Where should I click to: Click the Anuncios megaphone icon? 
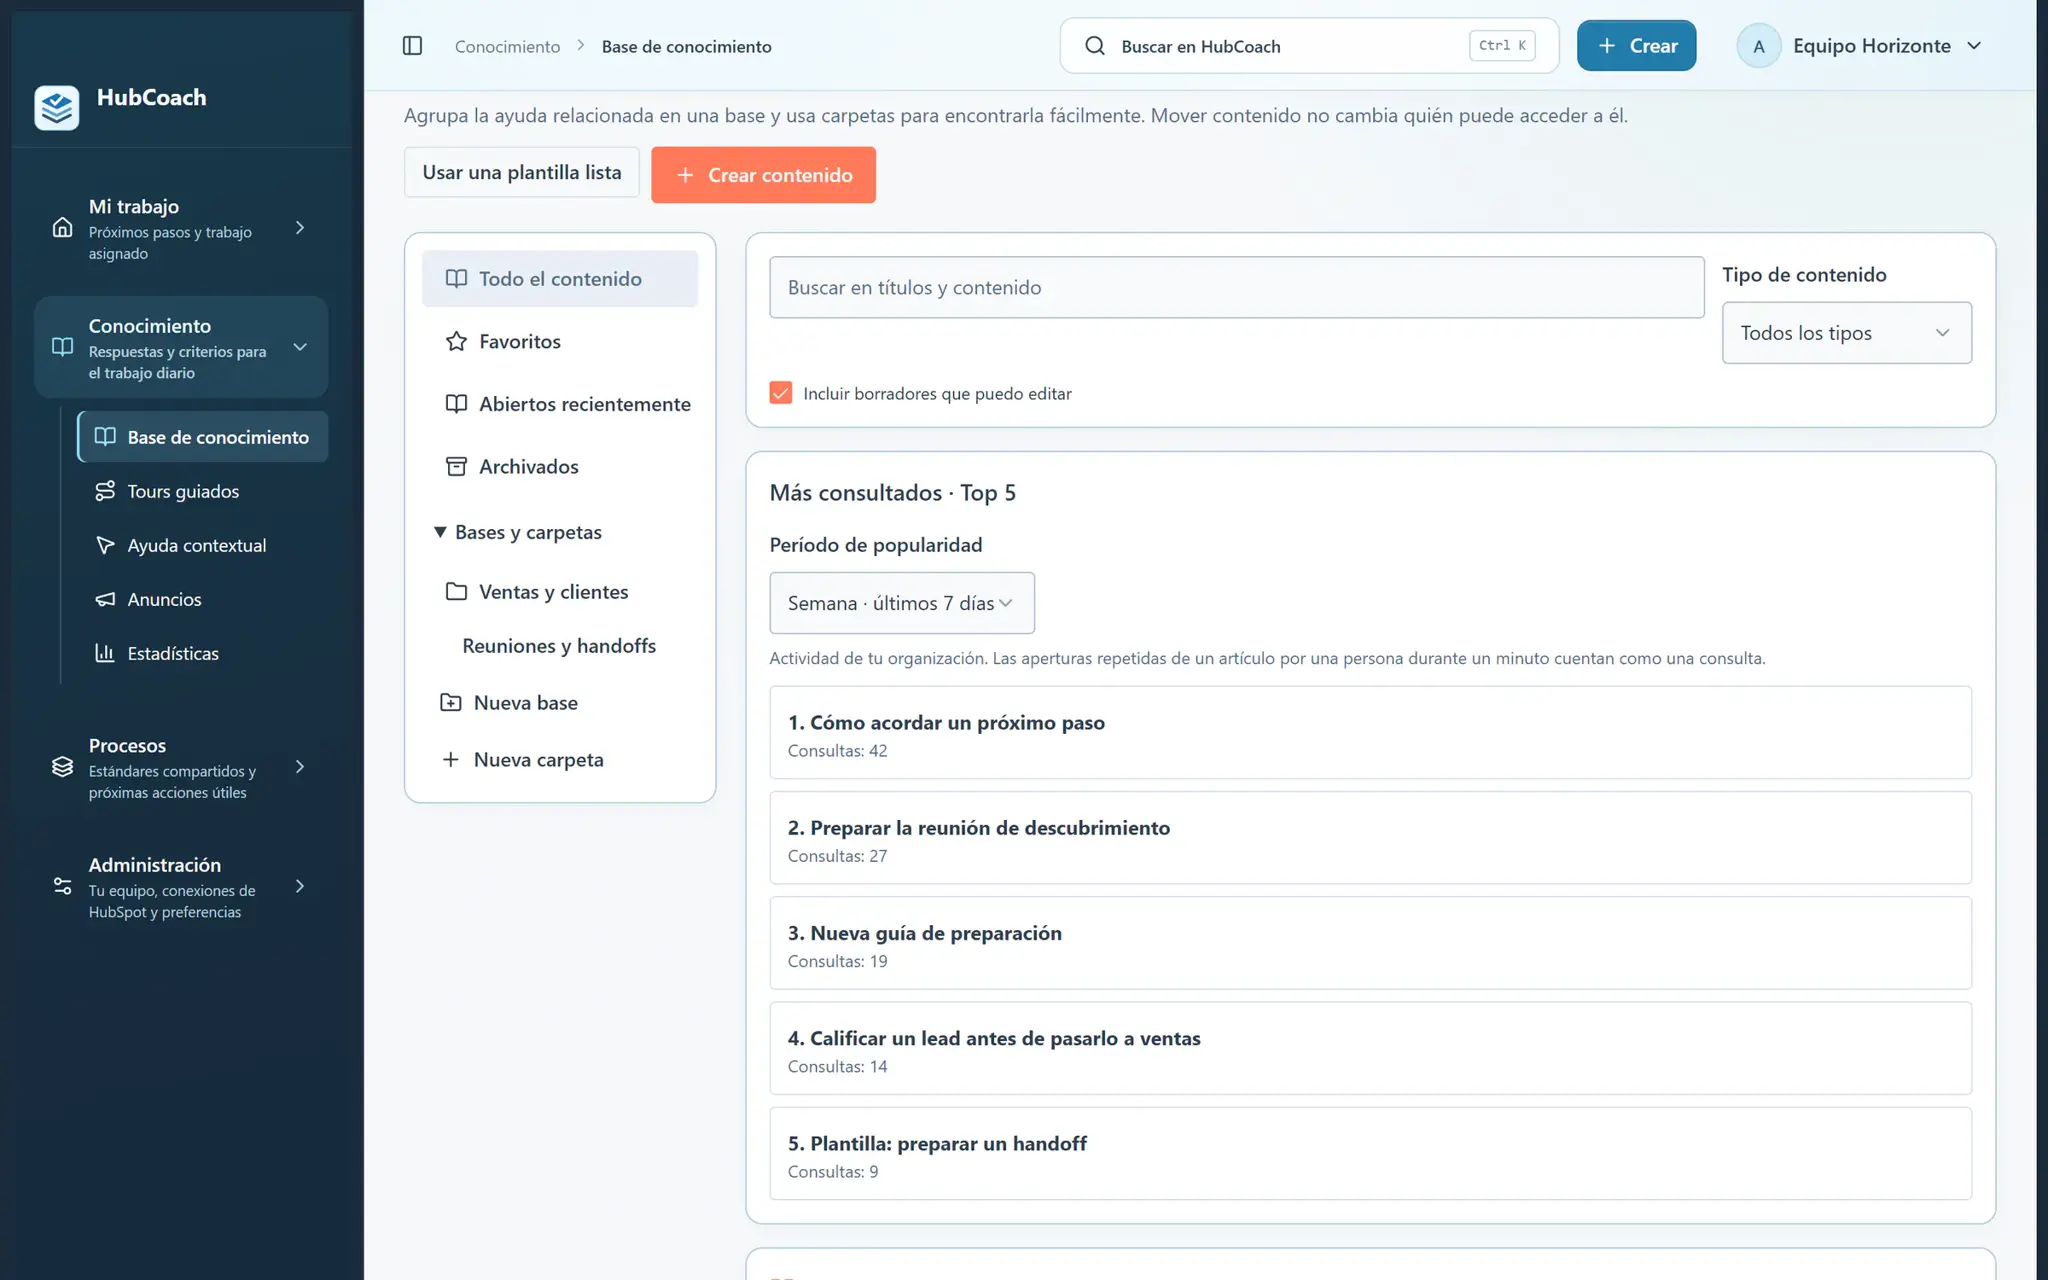[105, 599]
